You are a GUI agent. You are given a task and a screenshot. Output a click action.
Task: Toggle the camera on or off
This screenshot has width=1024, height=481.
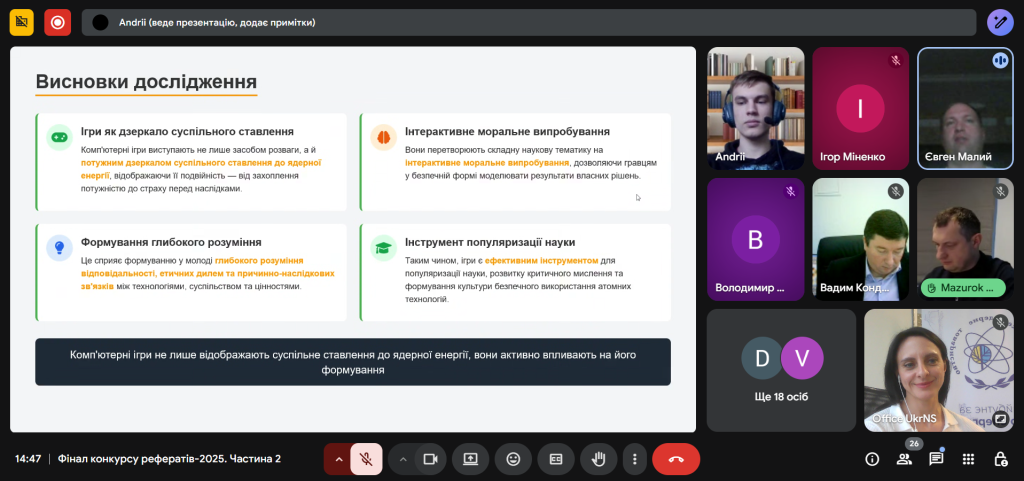431,459
